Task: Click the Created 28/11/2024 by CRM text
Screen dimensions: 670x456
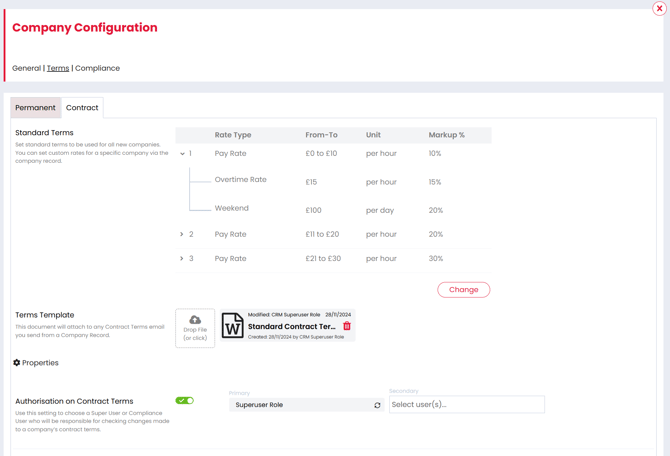Action: 296,337
